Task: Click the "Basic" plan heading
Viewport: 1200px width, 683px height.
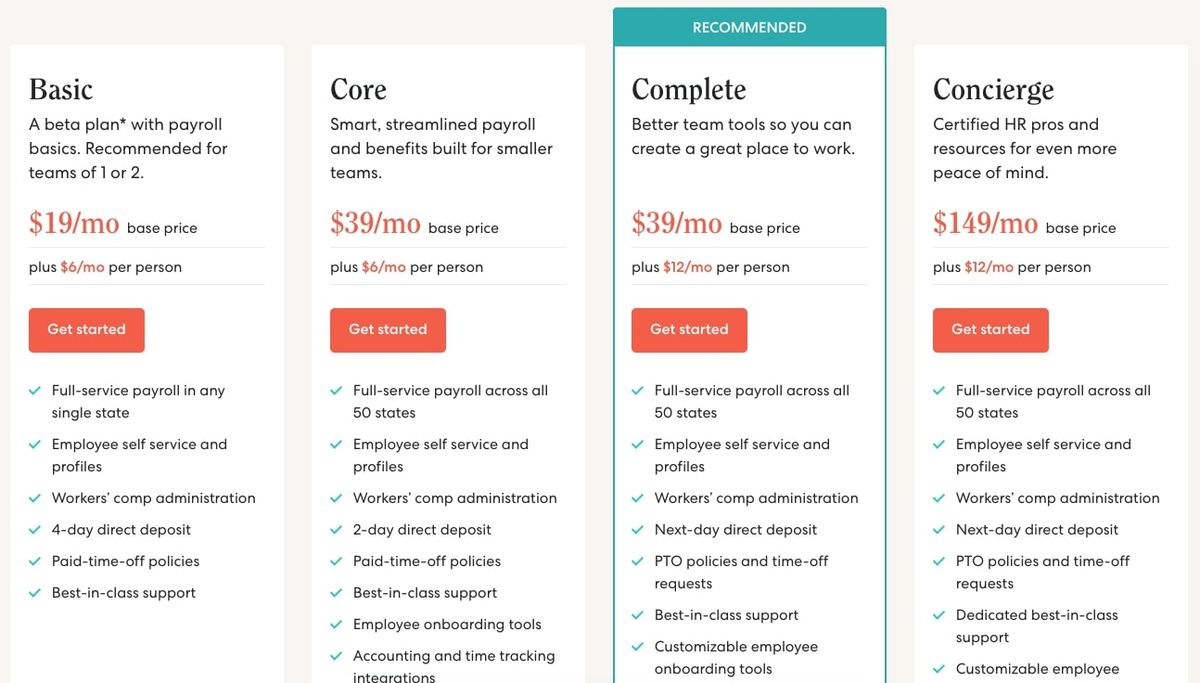Action: (x=60, y=89)
